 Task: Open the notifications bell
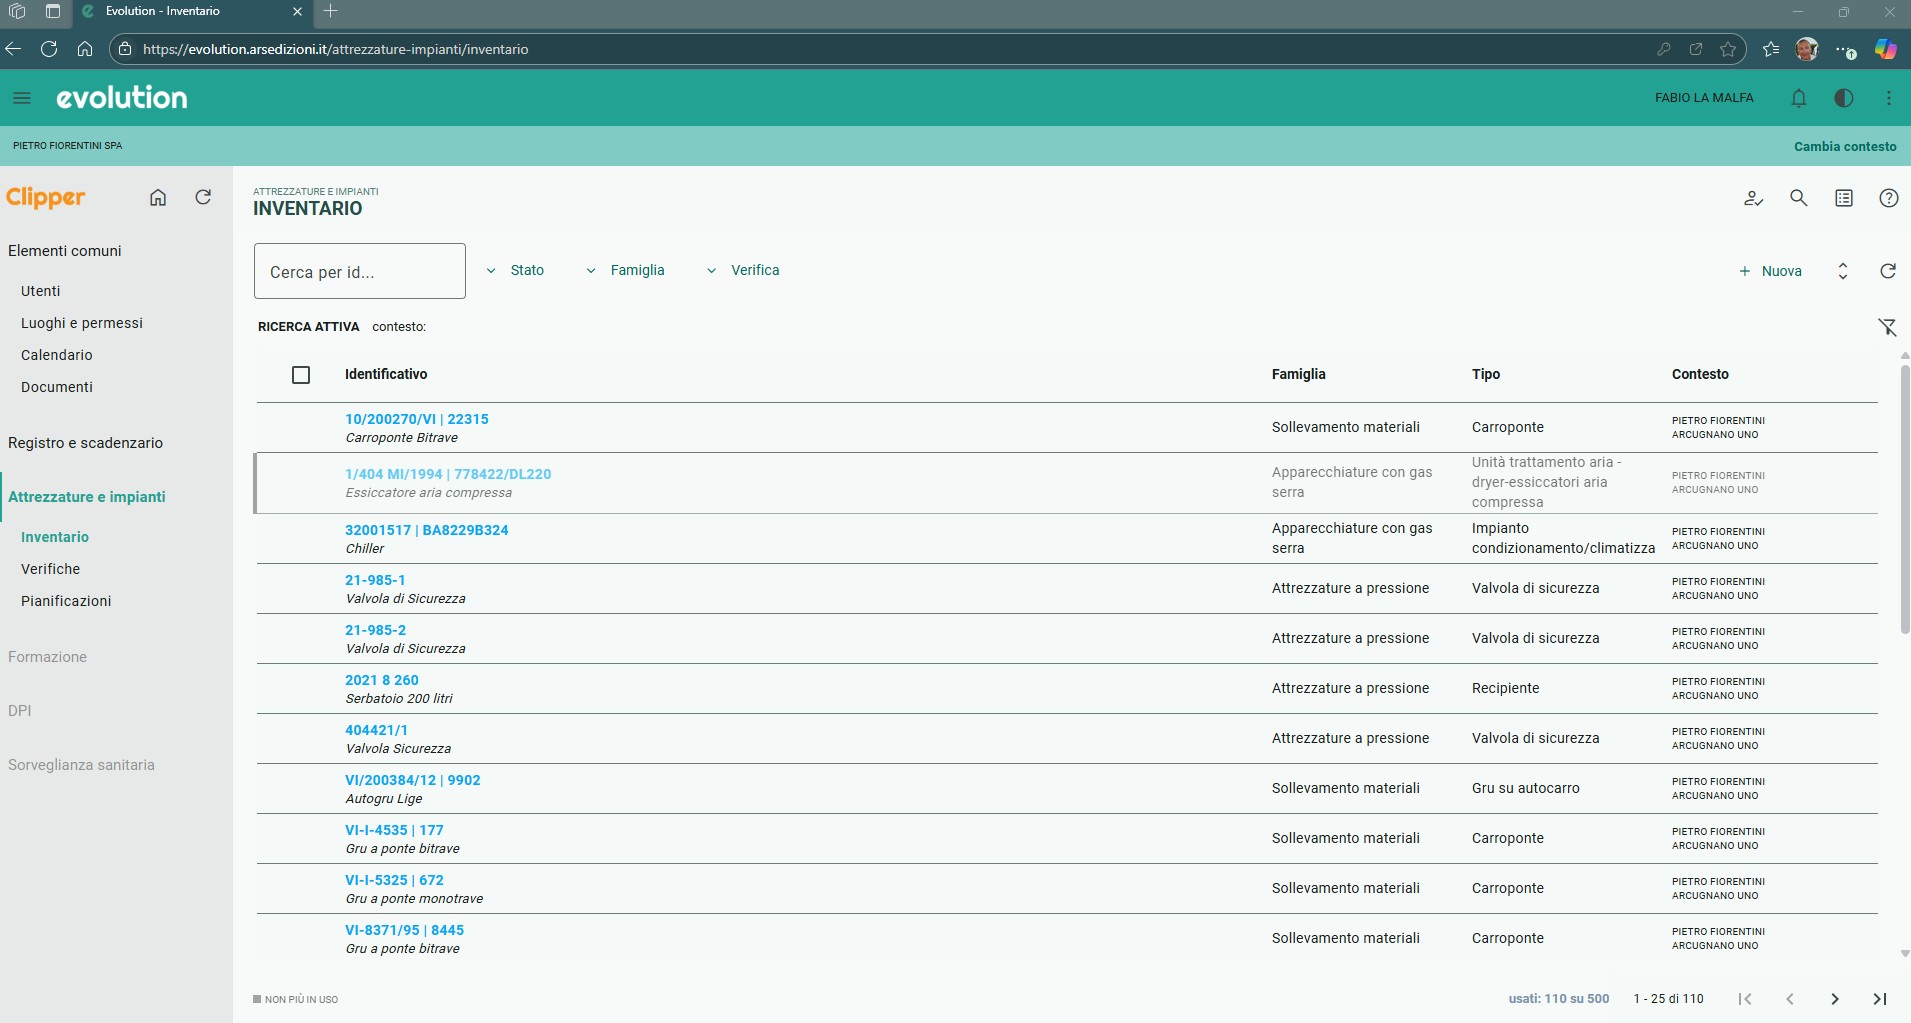coord(1799,98)
